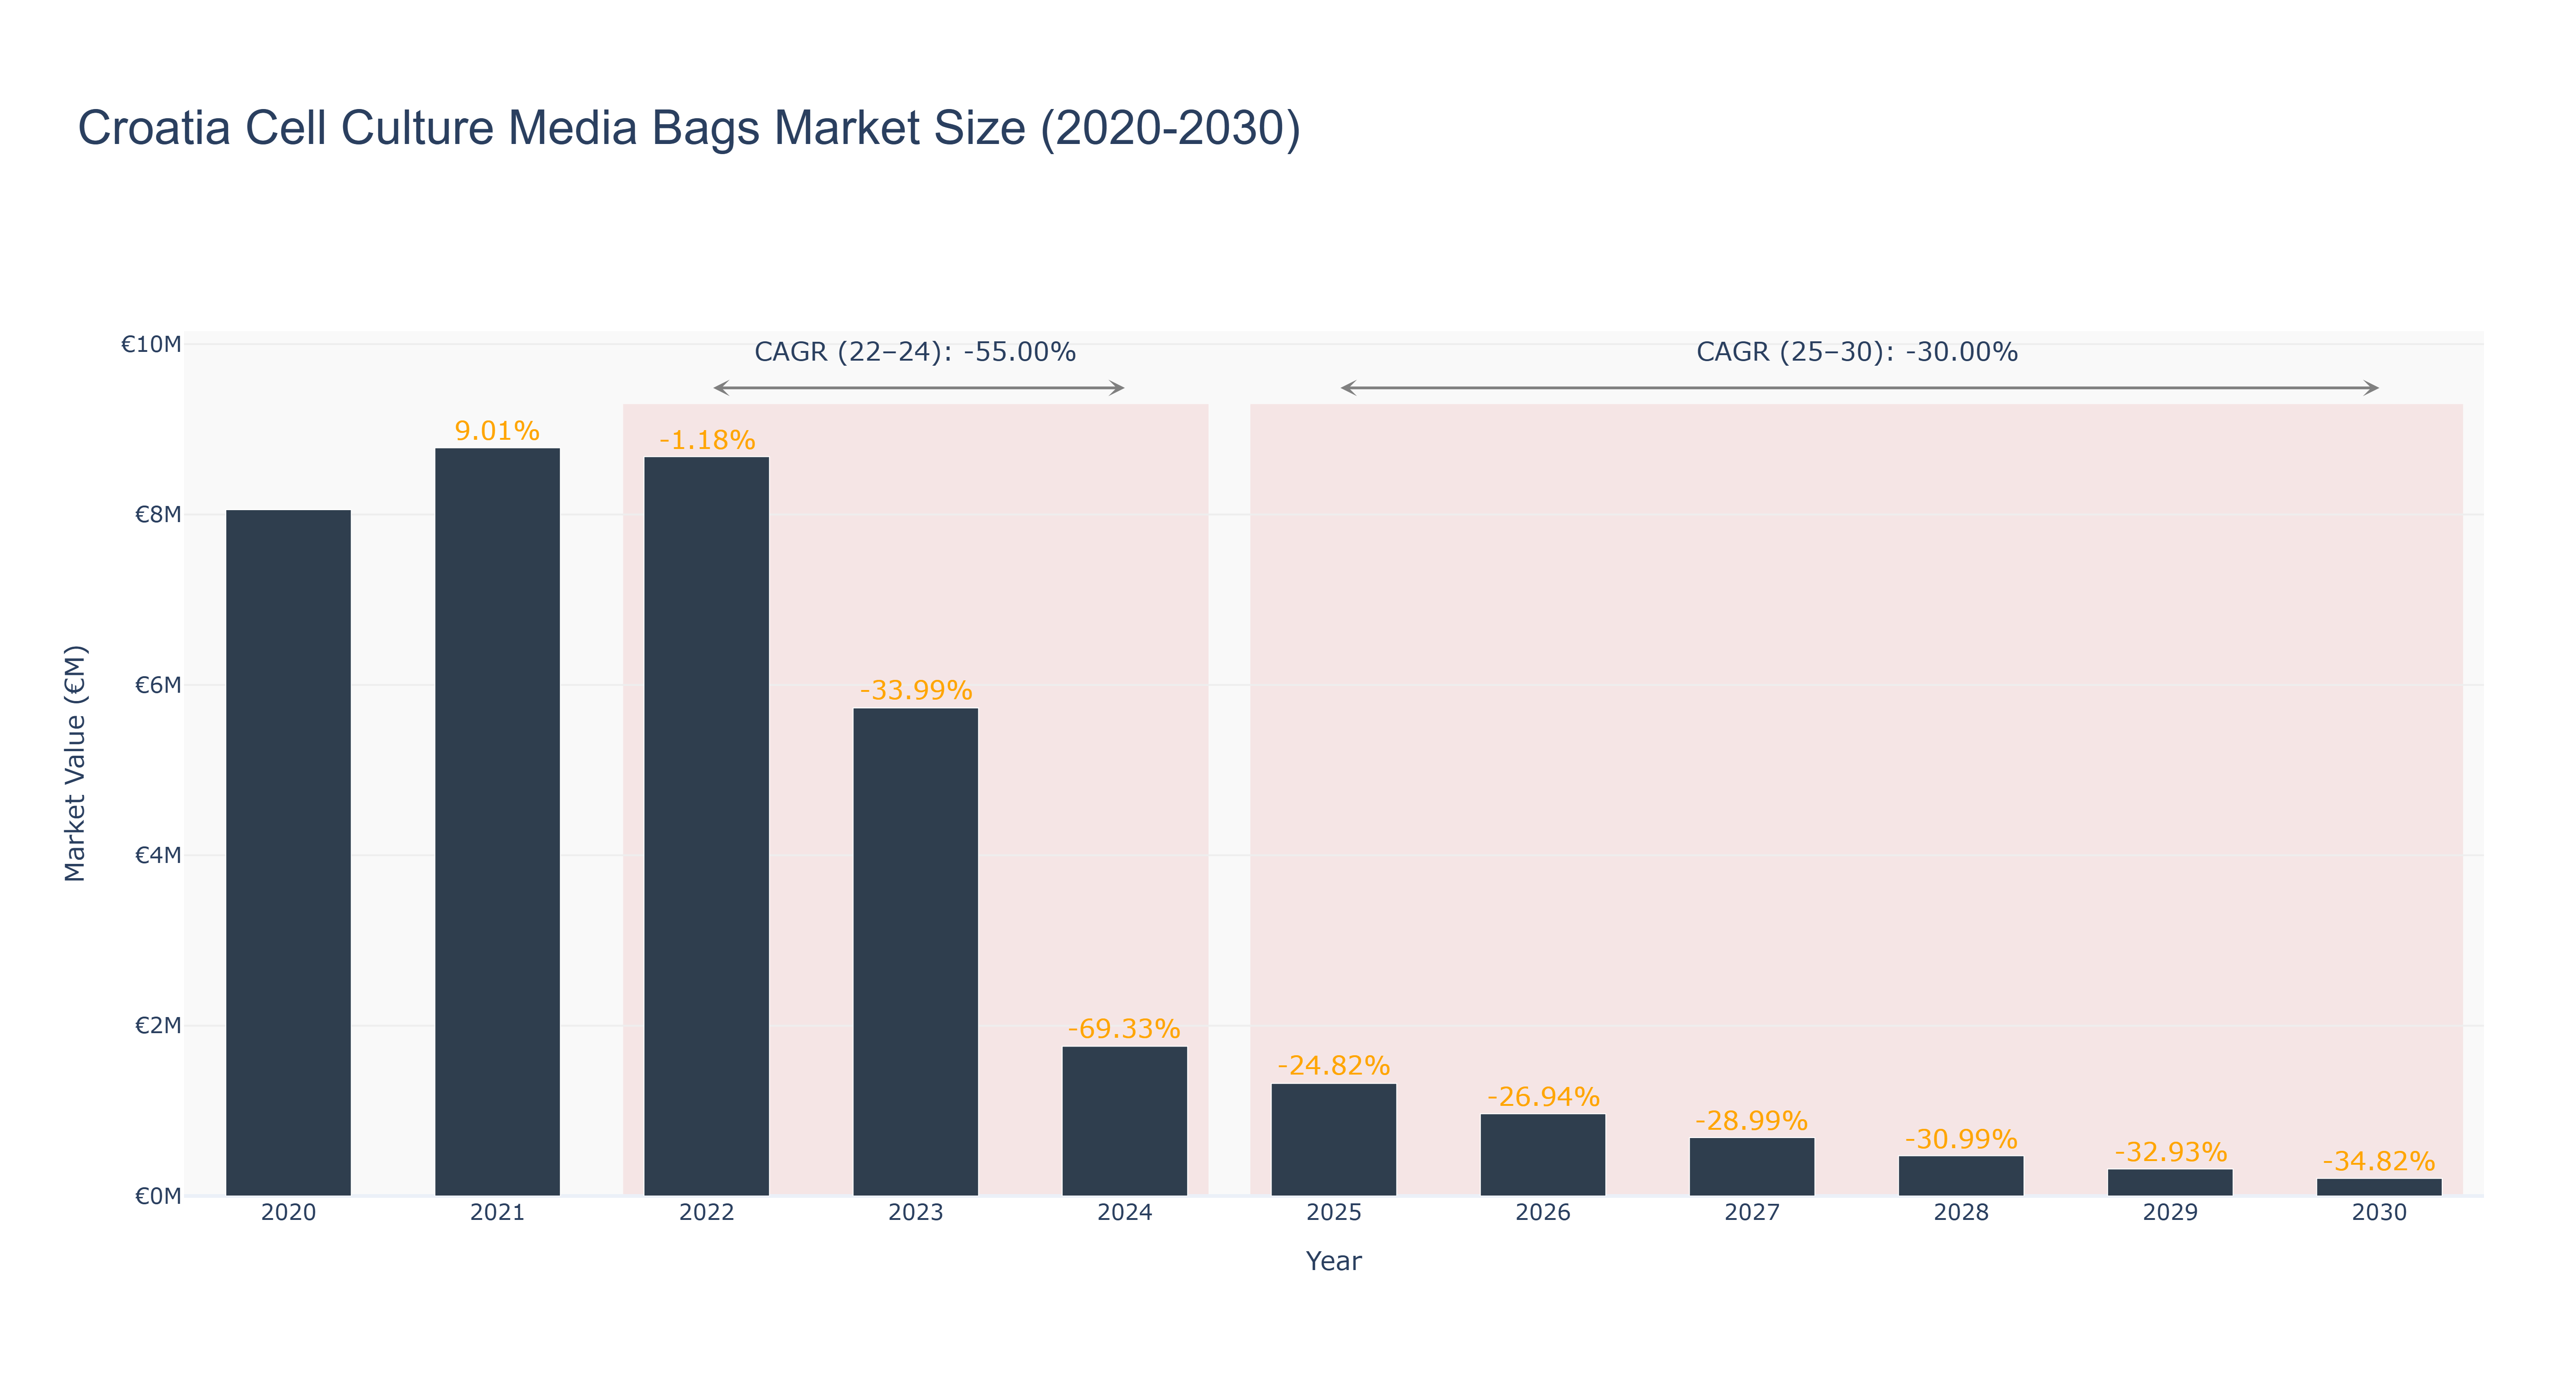Click the €8M y-axis tick label
The width and height of the screenshot is (2576, 1380).
tap(158, 515)
